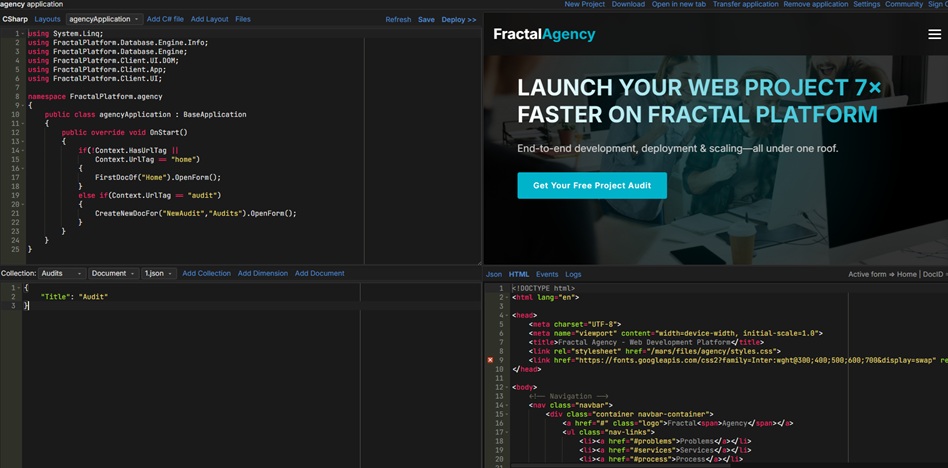Collapse class fold at line 11

point(23,123)
